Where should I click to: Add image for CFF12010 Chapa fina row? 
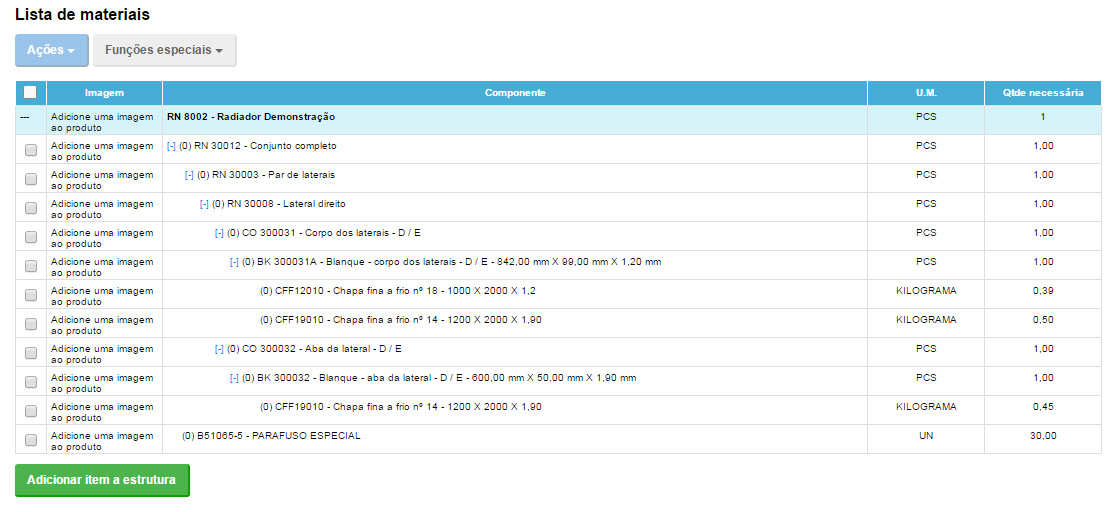click(x=102, y=296)
